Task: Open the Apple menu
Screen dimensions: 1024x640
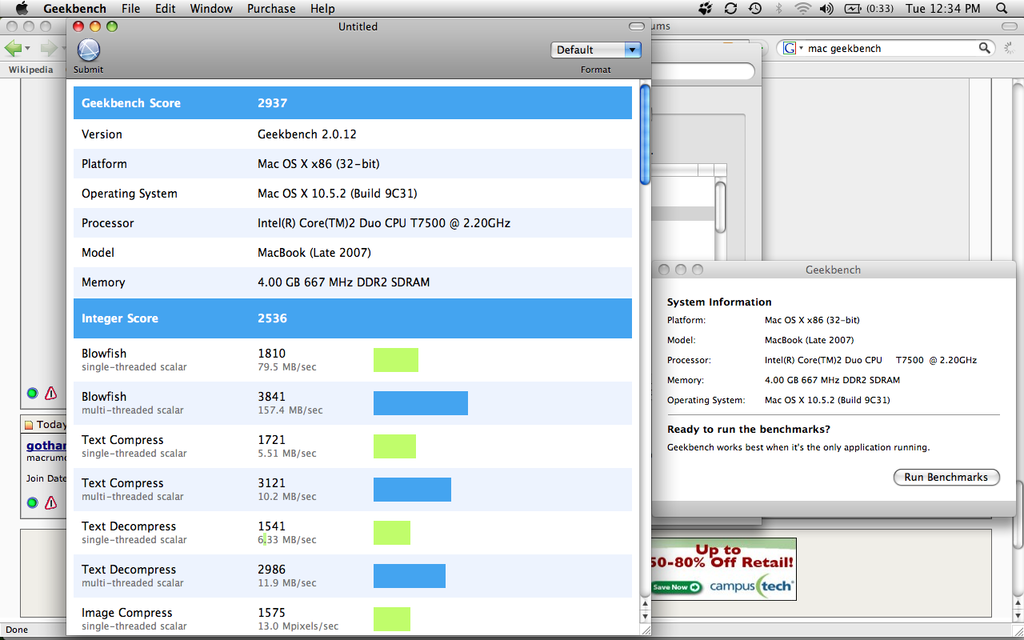Action: tap(21, 8)
